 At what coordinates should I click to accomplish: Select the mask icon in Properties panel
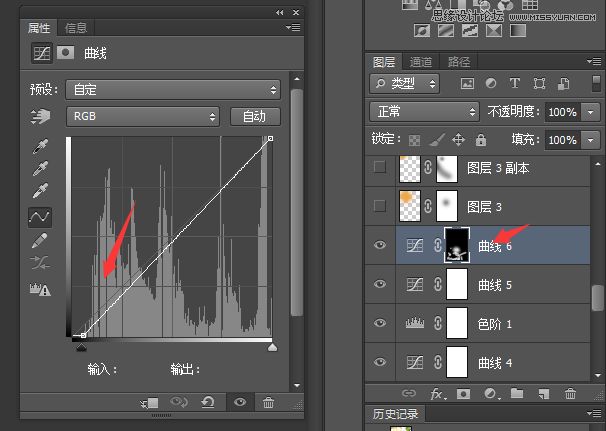click(x=65, y=52)
